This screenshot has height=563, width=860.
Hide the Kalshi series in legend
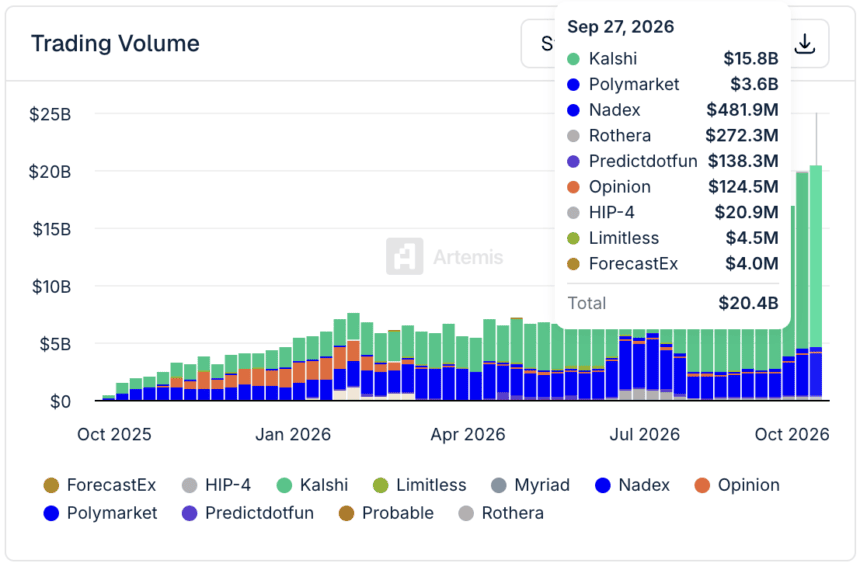tap(313, 485)
